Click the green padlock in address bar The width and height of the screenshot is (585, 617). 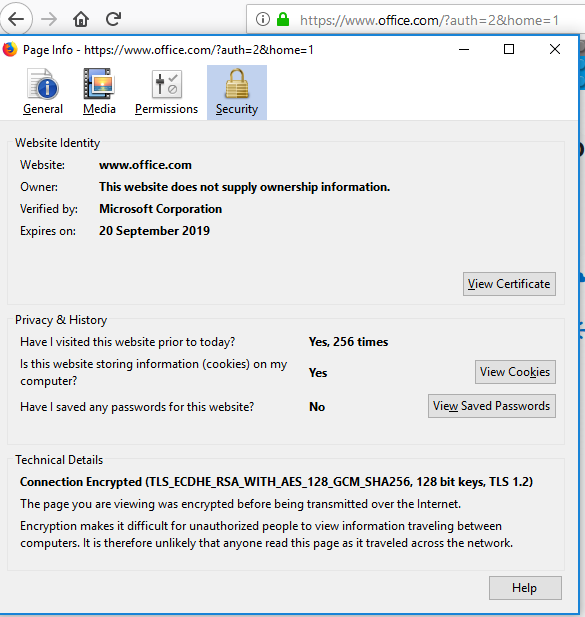point(283,19)
